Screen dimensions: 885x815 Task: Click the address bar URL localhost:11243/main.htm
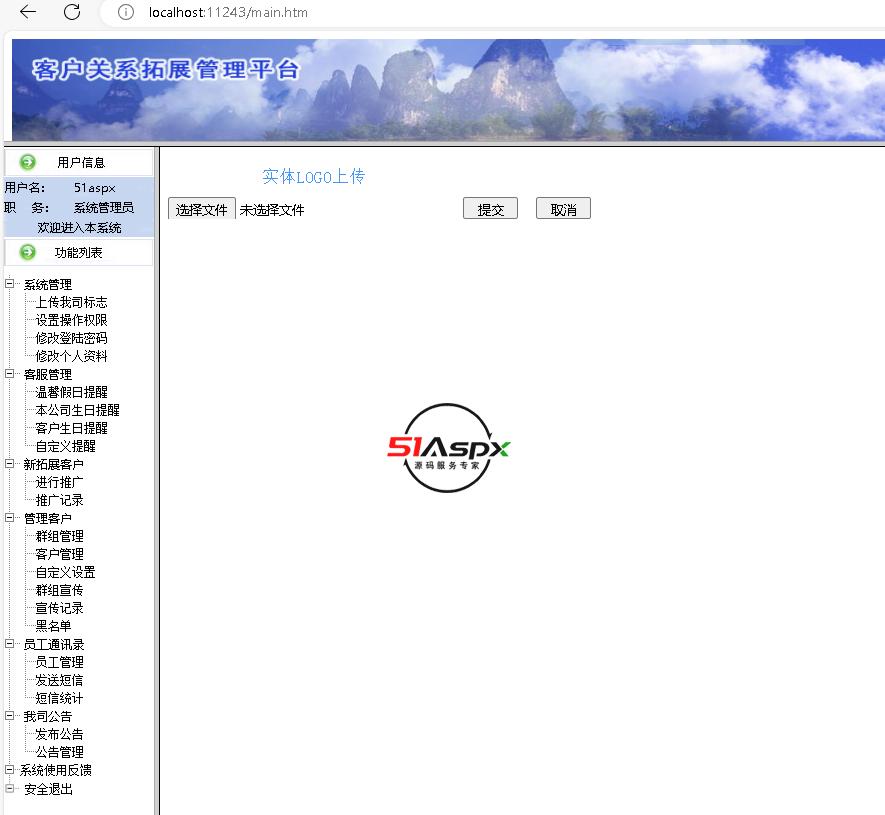pos(228,12)
